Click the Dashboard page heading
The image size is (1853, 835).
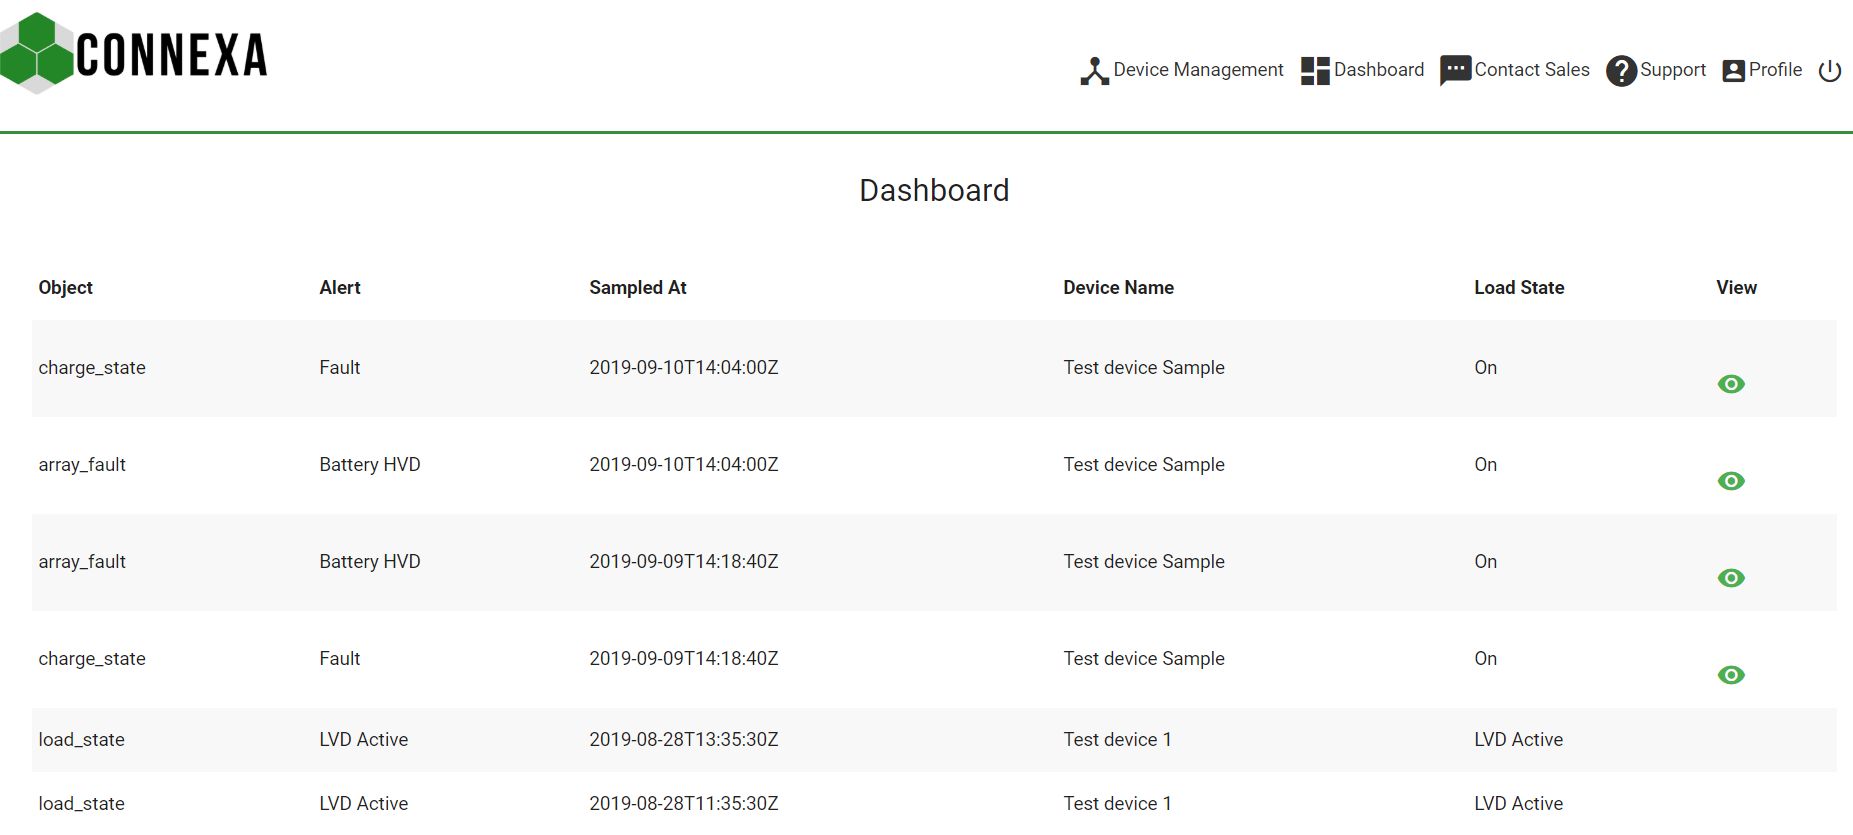[x=934, y=190]
